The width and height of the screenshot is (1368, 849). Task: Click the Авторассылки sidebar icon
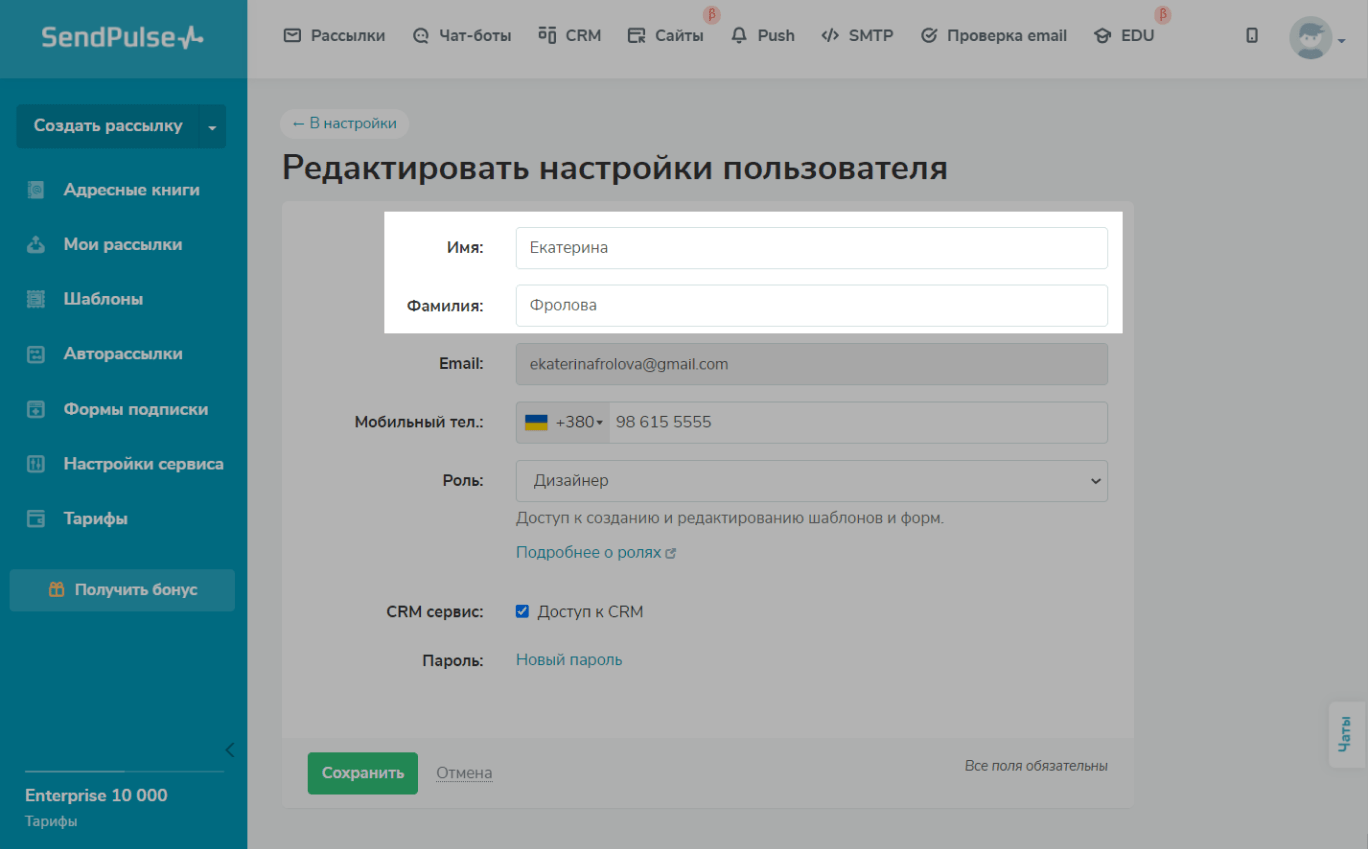click(36, 354)
